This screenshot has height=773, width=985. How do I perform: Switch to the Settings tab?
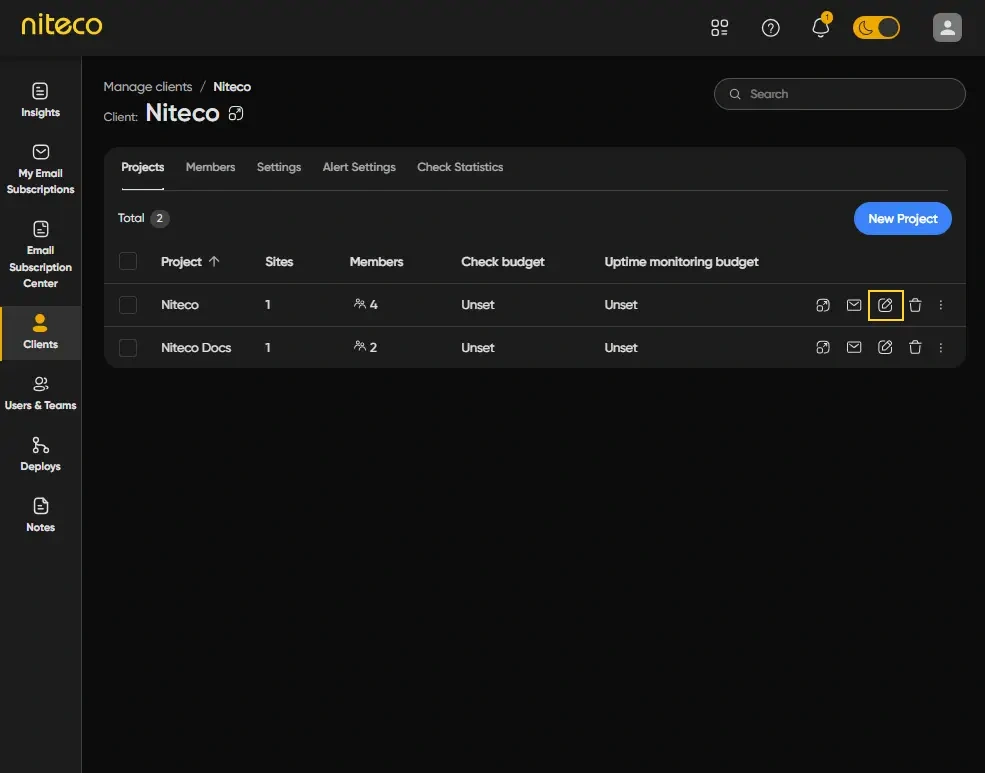point(279,167)
